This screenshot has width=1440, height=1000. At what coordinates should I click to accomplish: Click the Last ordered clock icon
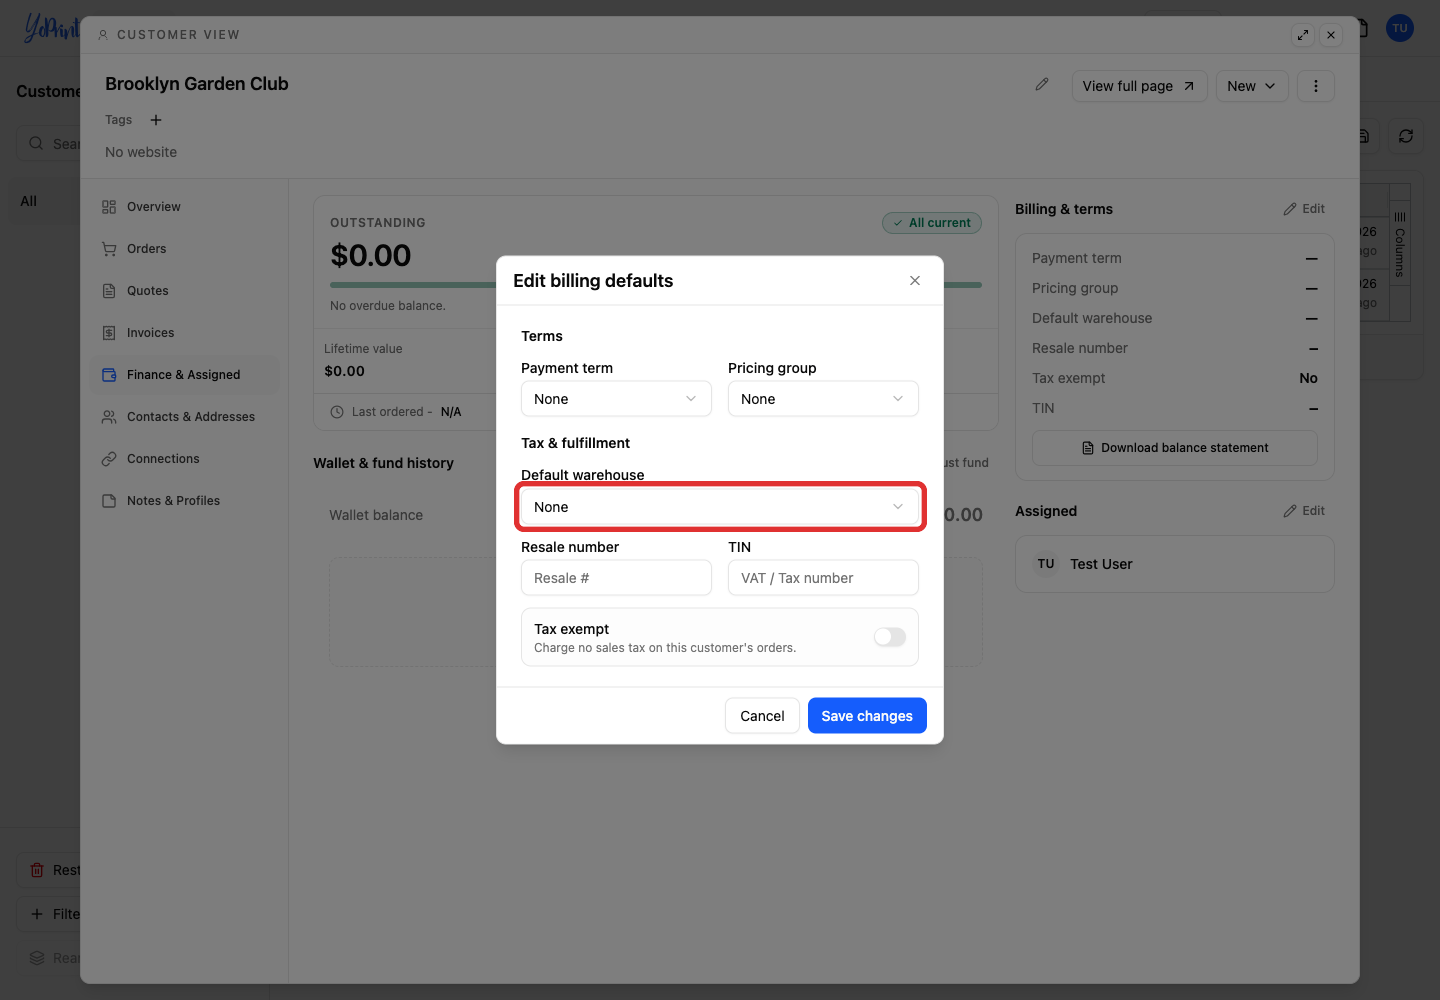(337, 412)
